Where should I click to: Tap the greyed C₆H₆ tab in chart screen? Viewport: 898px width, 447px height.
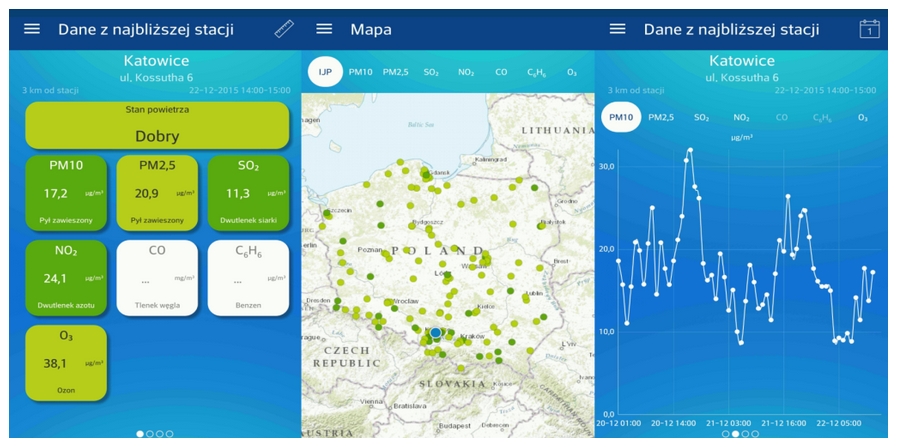point(822,118)
